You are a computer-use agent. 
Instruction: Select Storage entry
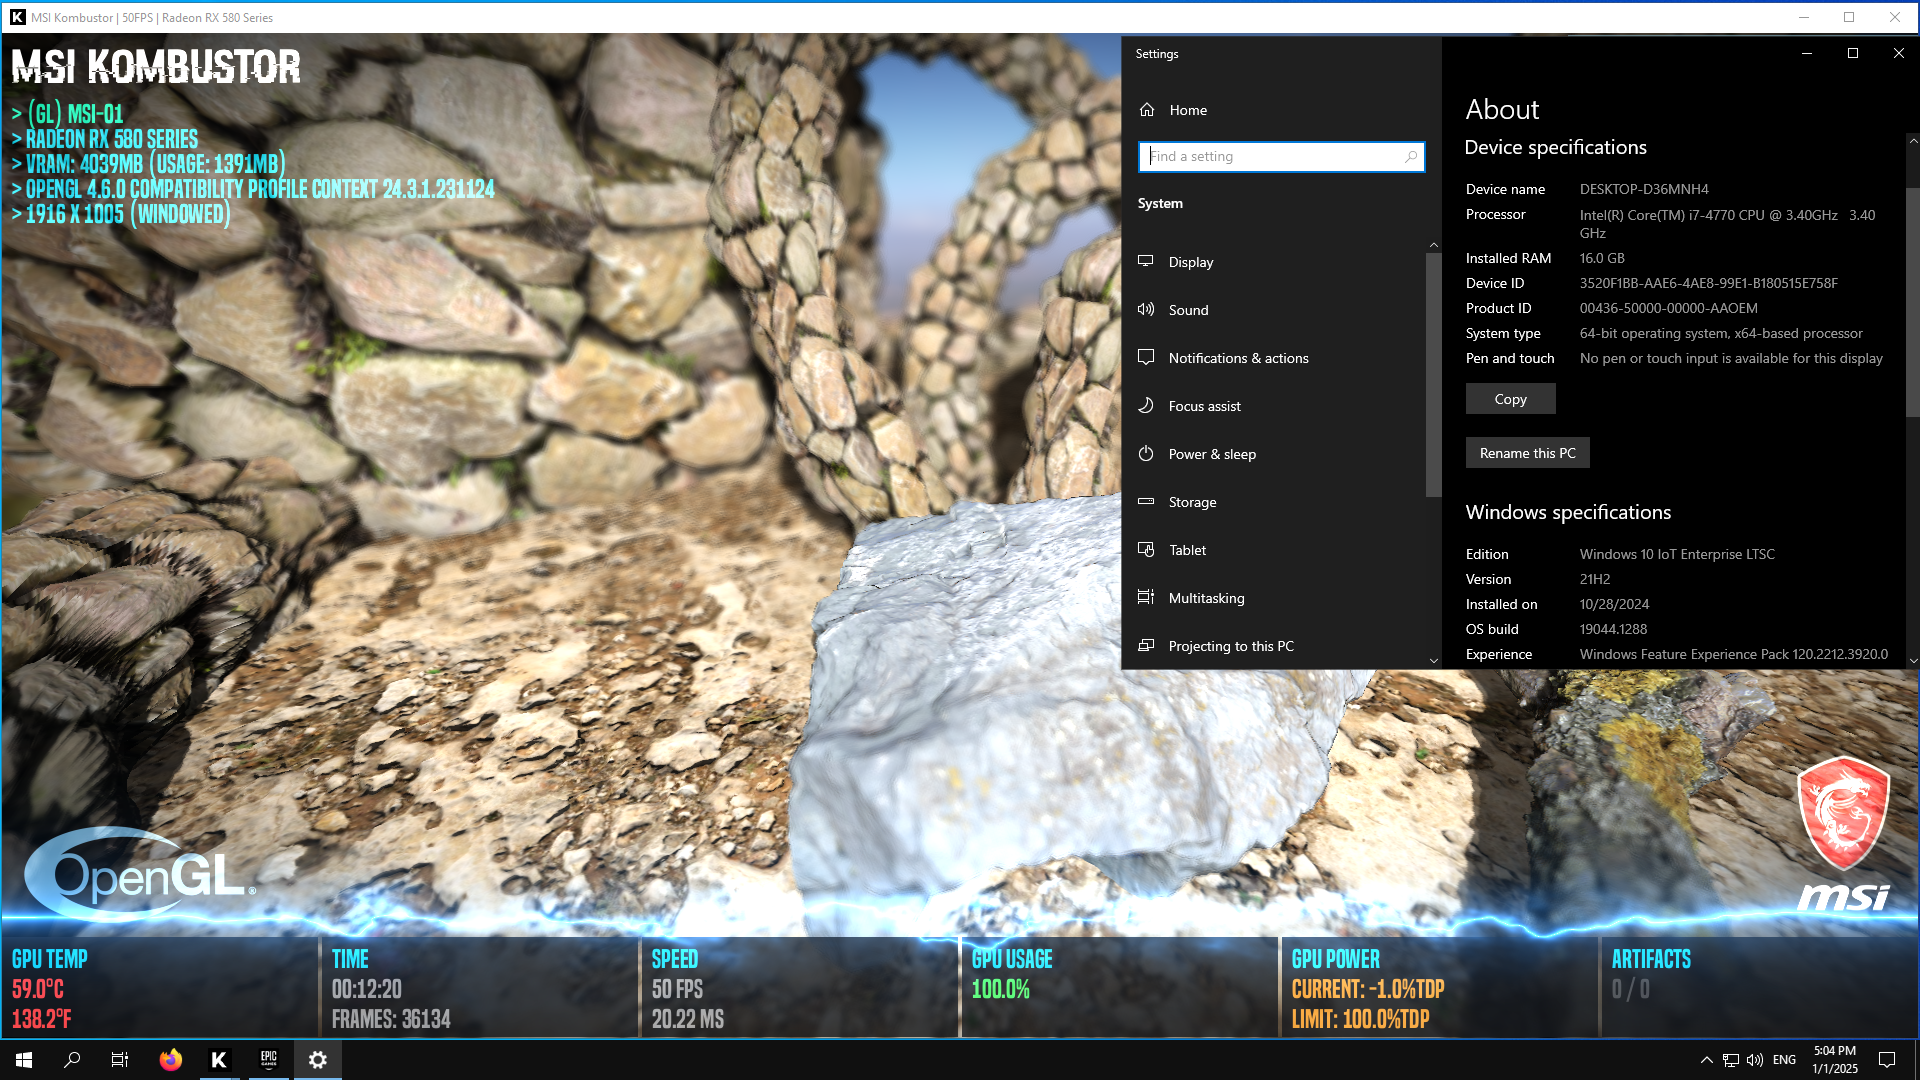(1192, 502)
